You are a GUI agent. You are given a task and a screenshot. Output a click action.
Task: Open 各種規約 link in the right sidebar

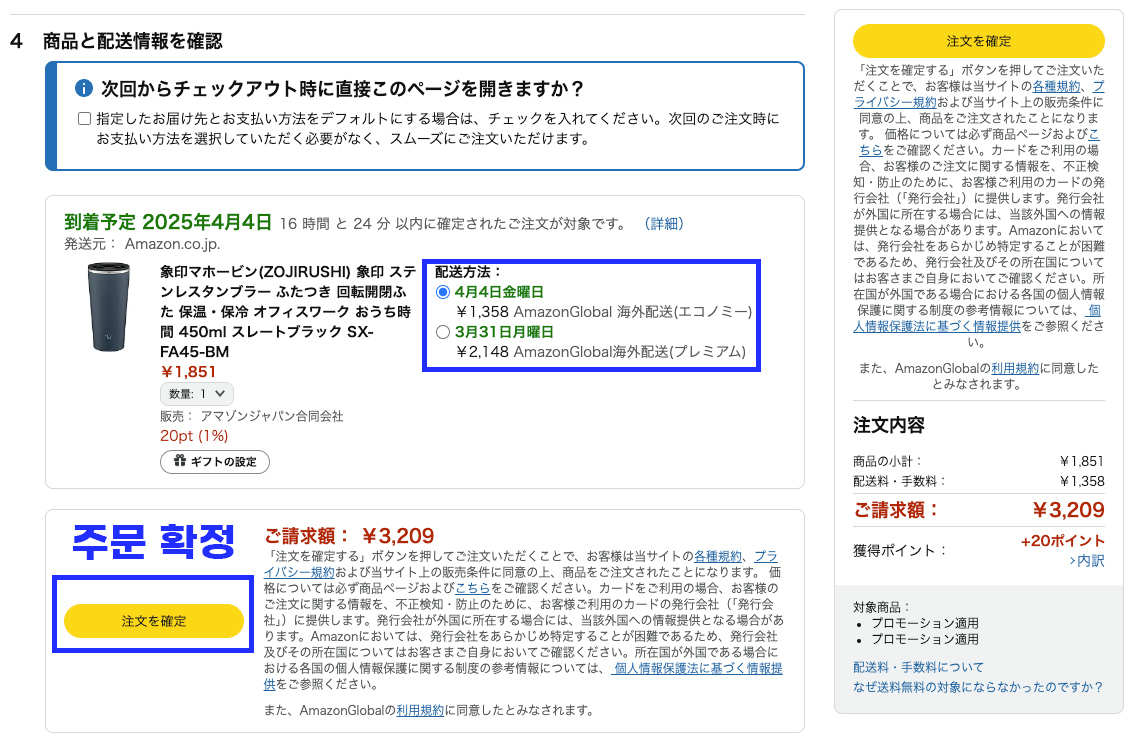click(1056, 86)
